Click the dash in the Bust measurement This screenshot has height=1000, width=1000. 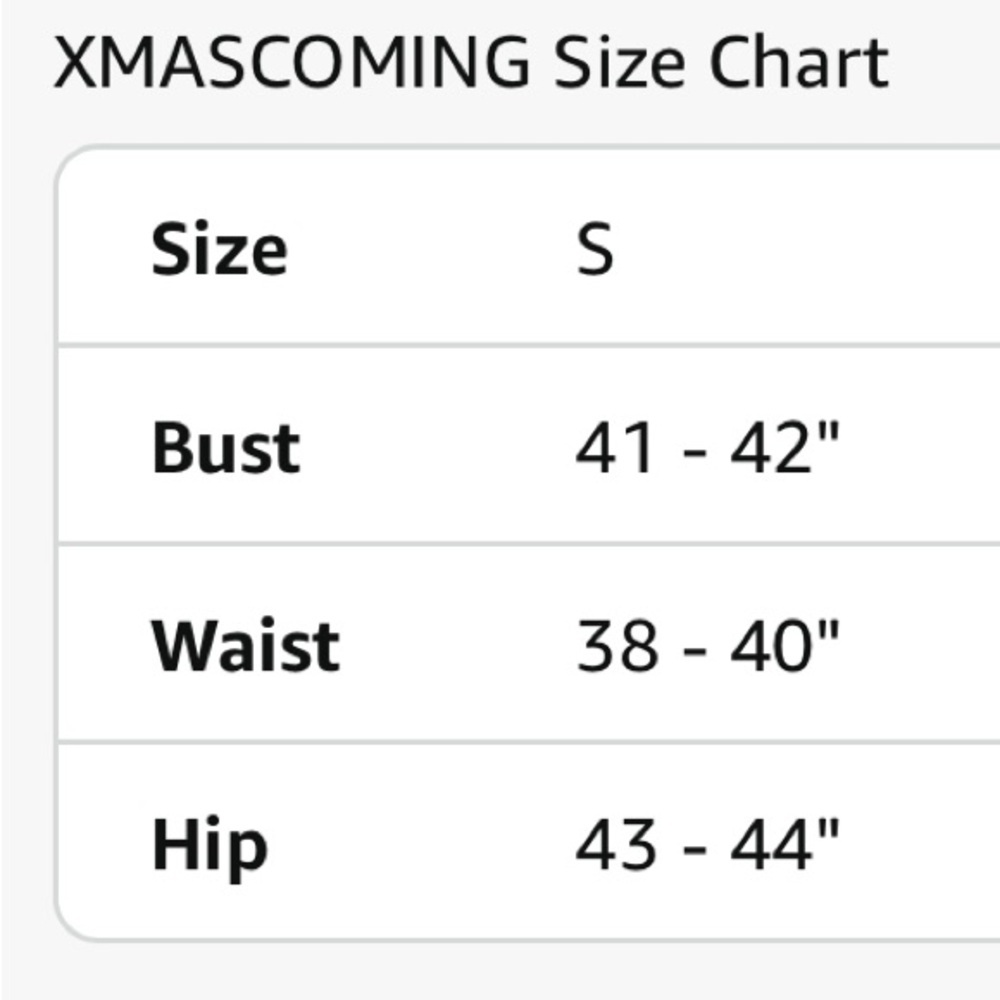tap(693, 452)
